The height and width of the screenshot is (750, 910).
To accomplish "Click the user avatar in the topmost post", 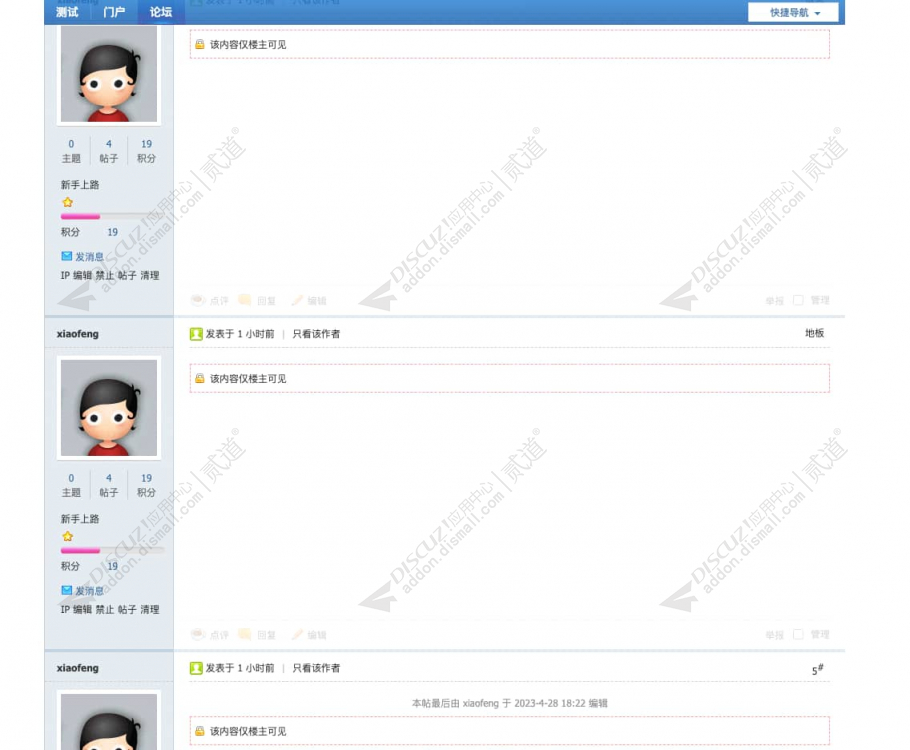I will pyautogui.click(x=109, y=74).
